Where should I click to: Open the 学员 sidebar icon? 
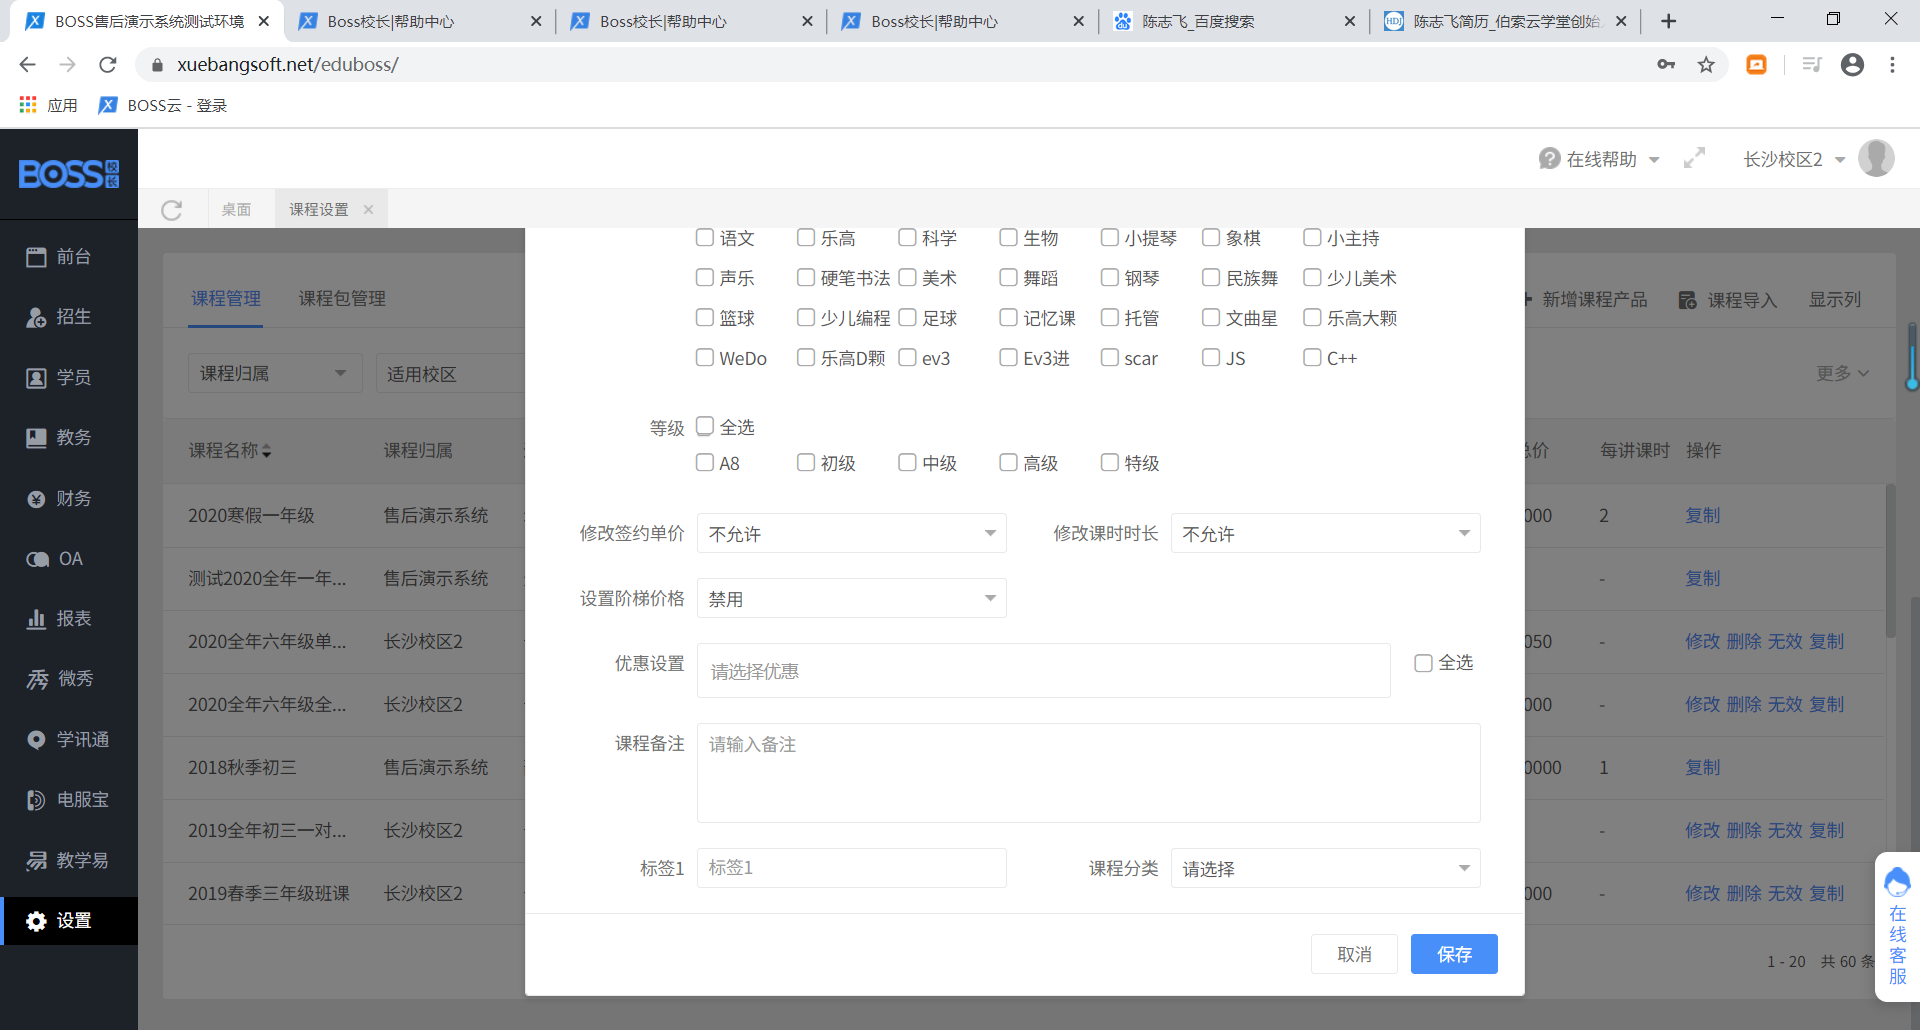pos(36,378)
